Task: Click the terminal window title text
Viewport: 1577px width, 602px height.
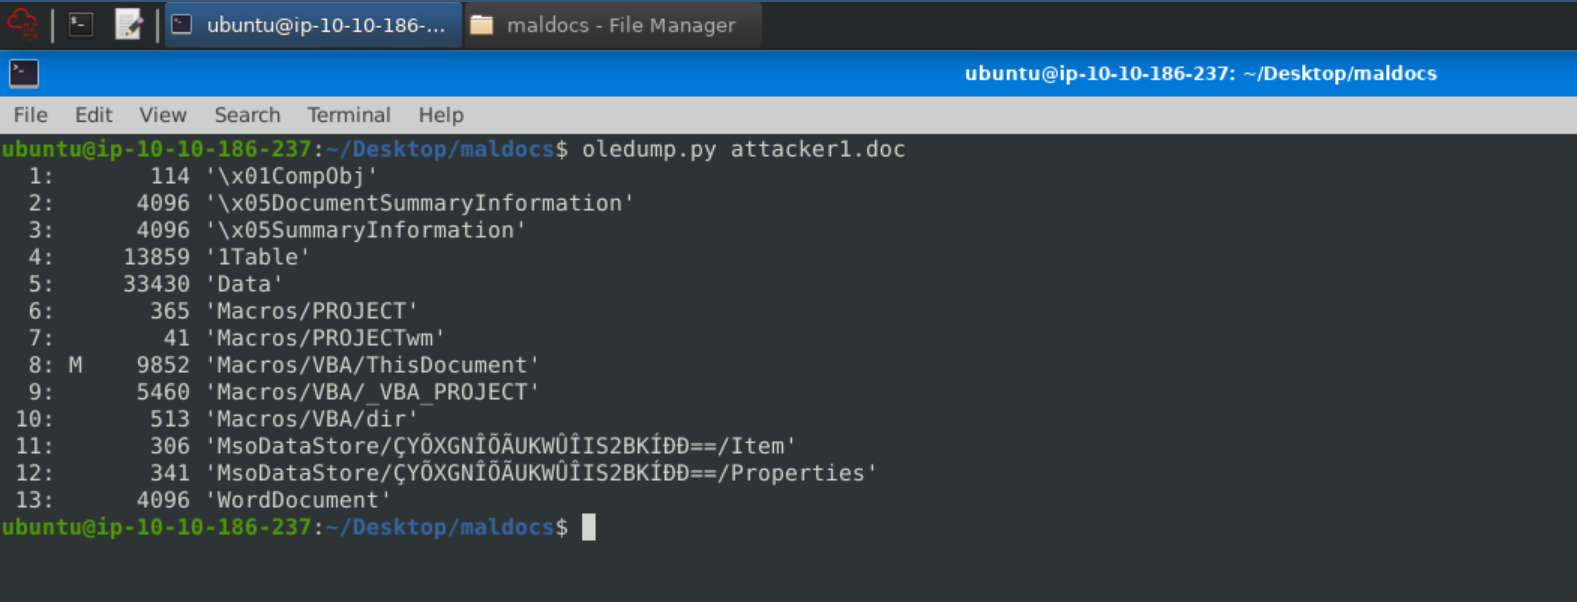Action: click(x=1200, y=73)
